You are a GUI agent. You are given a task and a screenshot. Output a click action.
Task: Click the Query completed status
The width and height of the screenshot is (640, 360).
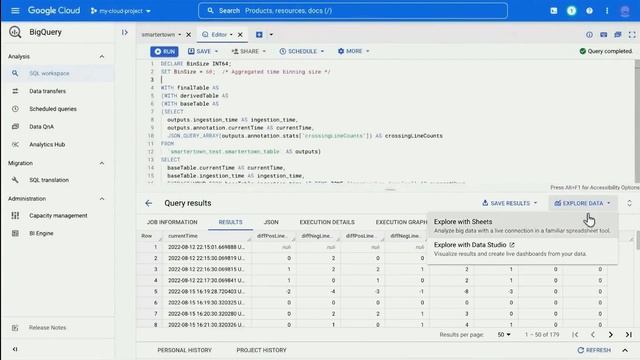606,51
